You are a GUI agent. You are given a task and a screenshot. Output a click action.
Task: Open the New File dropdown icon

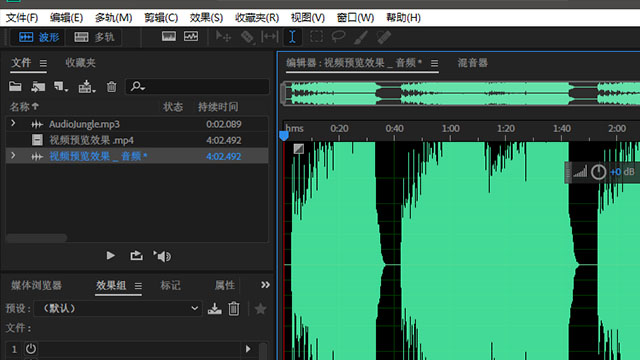tap(61, 87)
